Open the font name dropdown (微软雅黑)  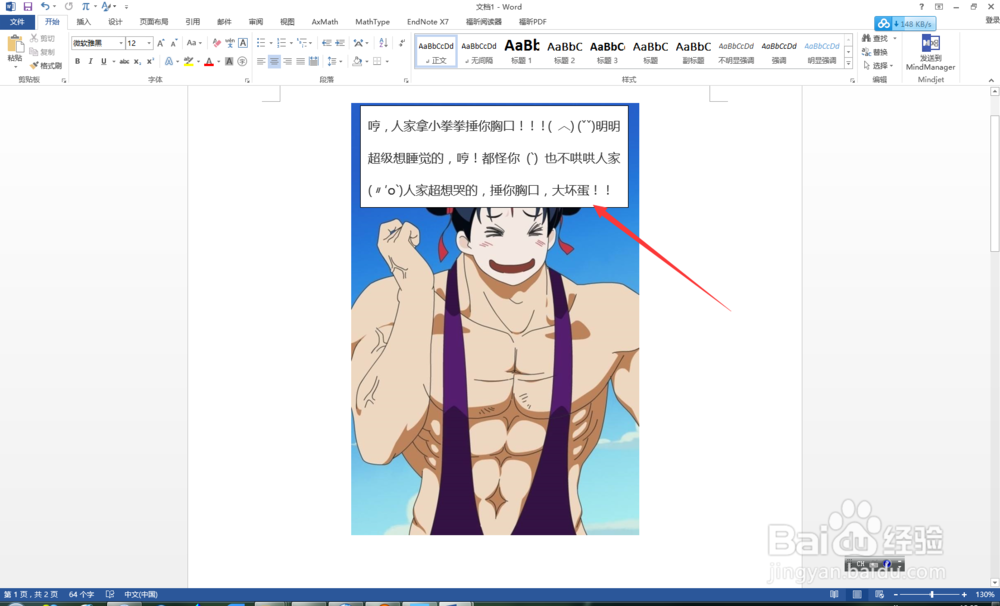click(x=121, y=43)
